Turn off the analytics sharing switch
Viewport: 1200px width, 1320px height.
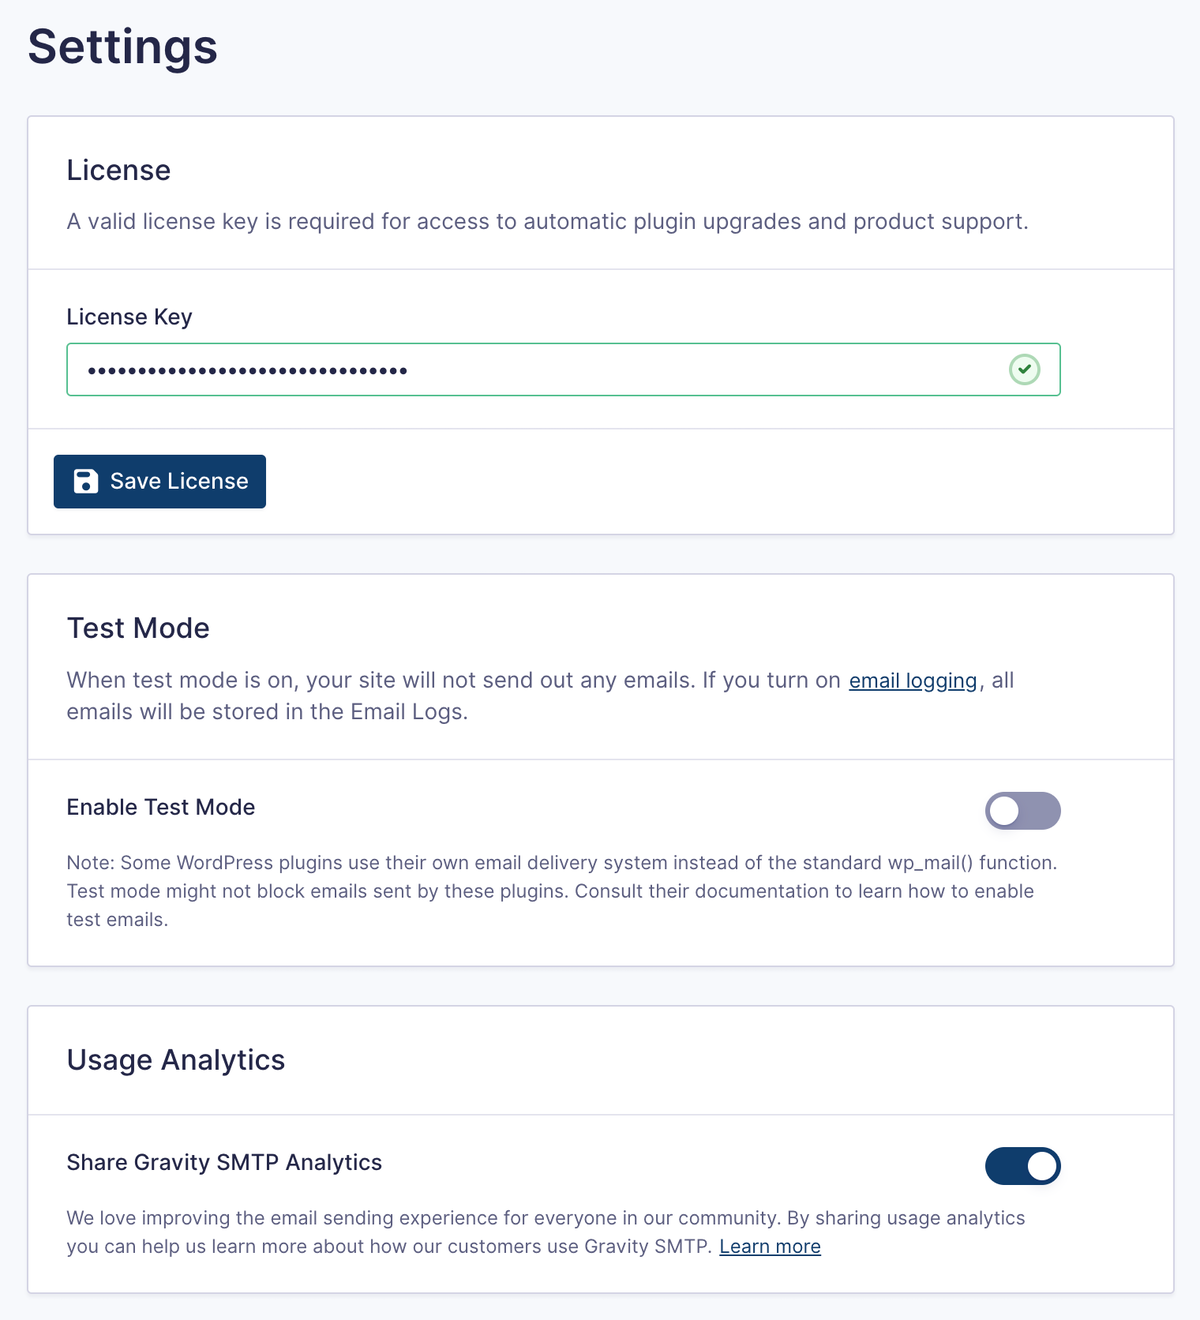click(1022, 1166)
